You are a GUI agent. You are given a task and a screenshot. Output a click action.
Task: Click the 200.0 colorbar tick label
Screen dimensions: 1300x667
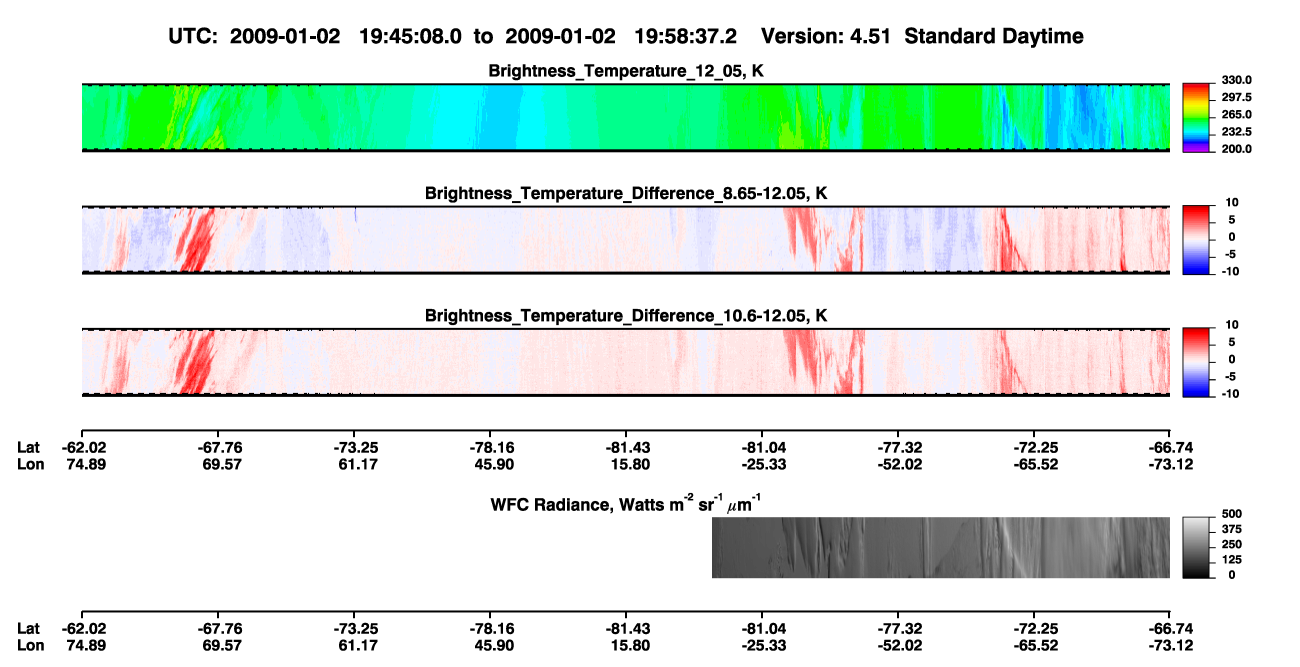(x=1236, y=149)
